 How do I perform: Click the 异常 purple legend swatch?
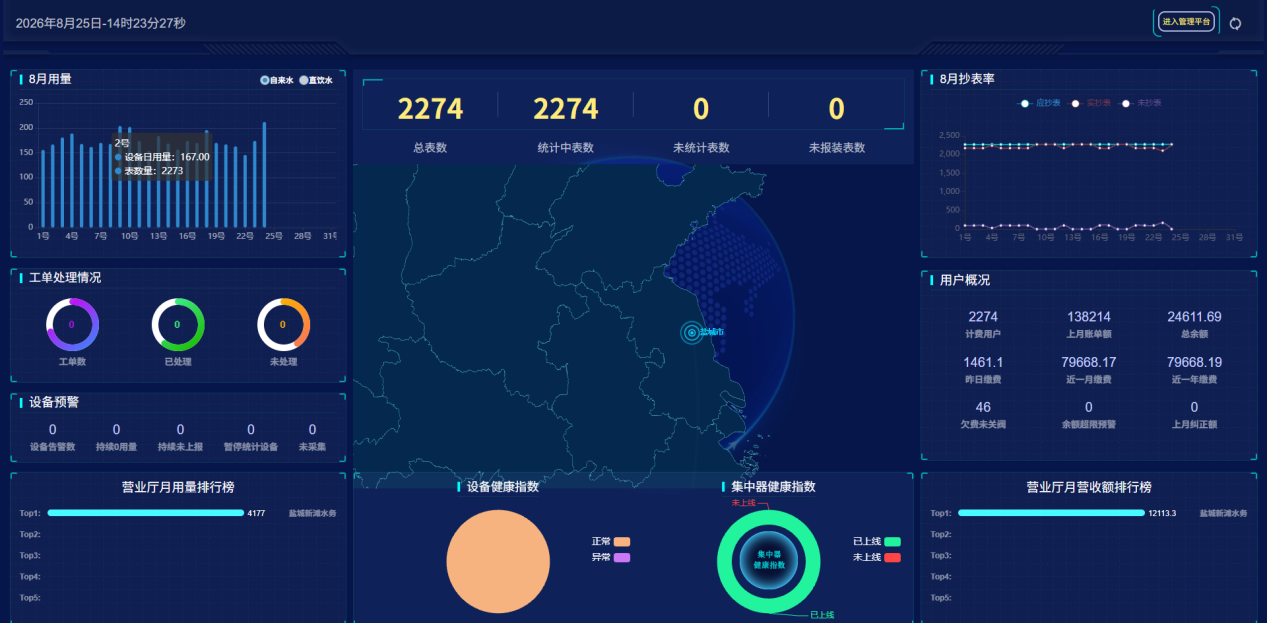(622, 557)
